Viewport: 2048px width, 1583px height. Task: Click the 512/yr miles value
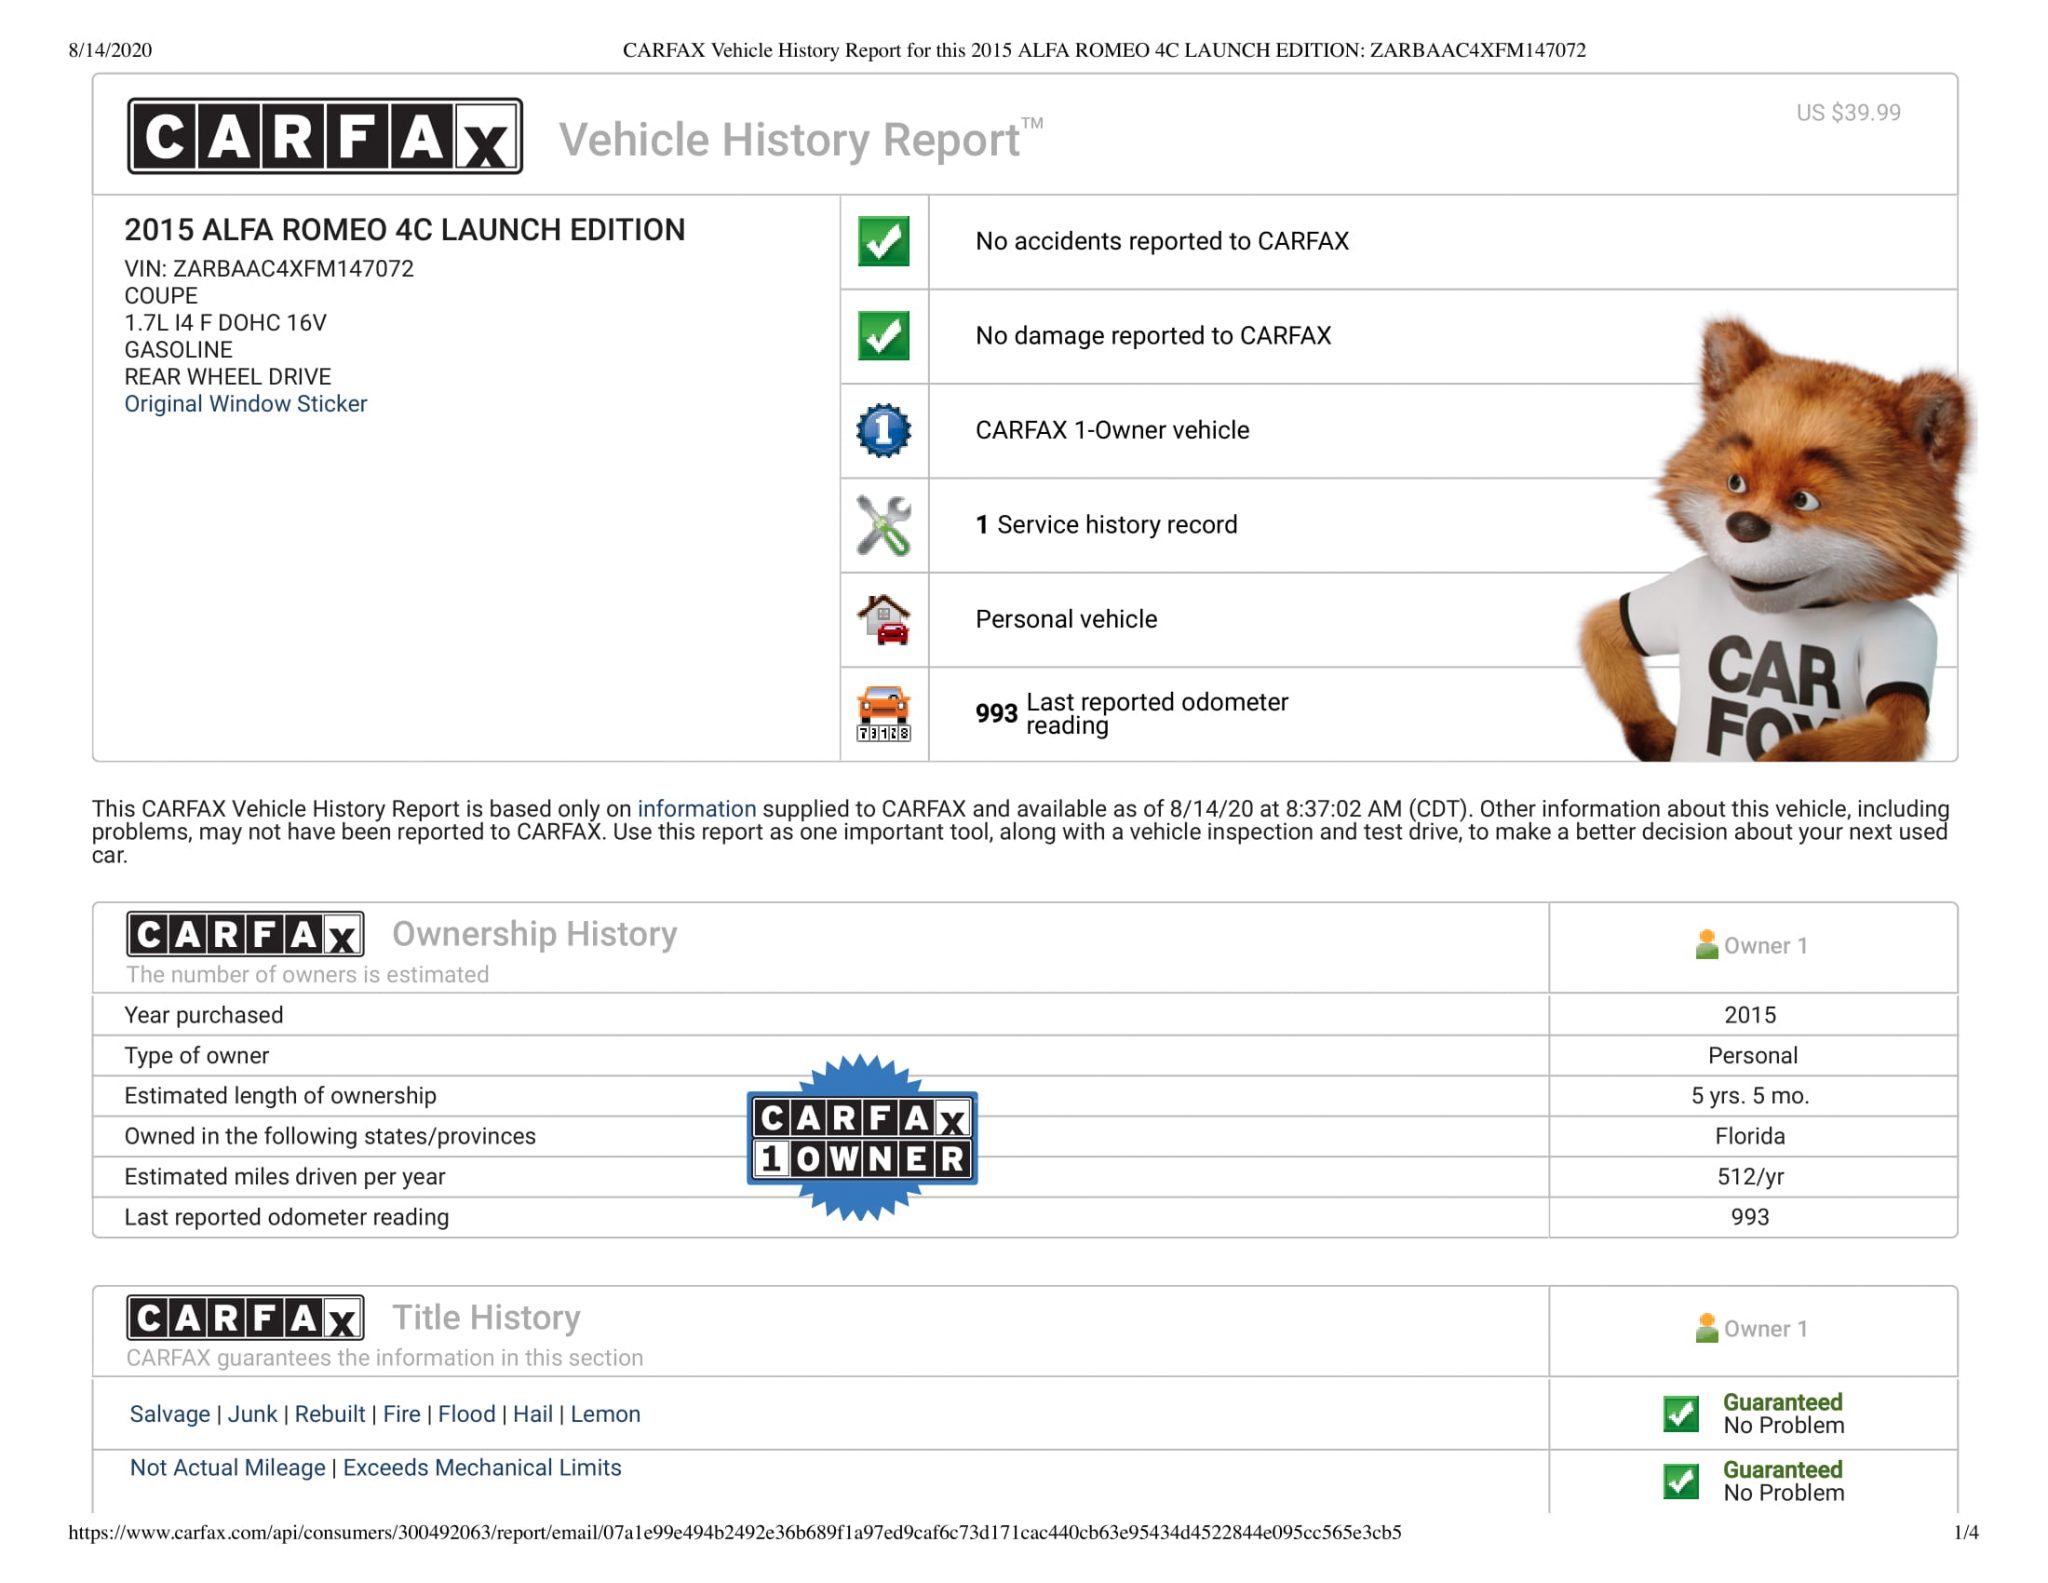pos(1750,1177)
